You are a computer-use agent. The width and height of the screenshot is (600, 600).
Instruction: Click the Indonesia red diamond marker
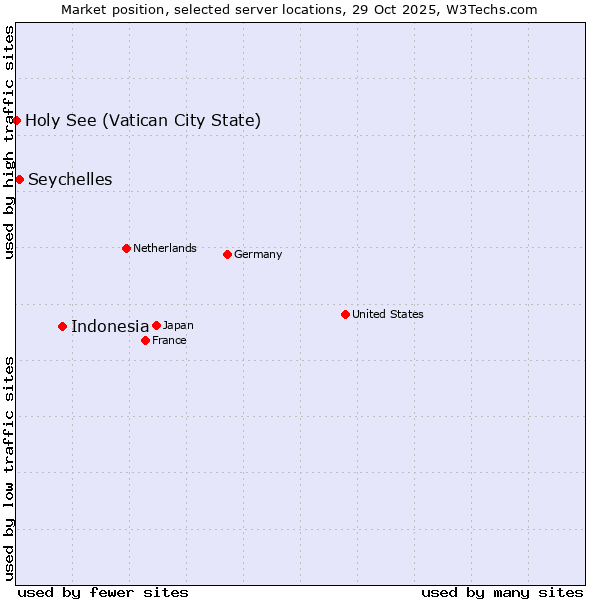click(x=62, y=326)
